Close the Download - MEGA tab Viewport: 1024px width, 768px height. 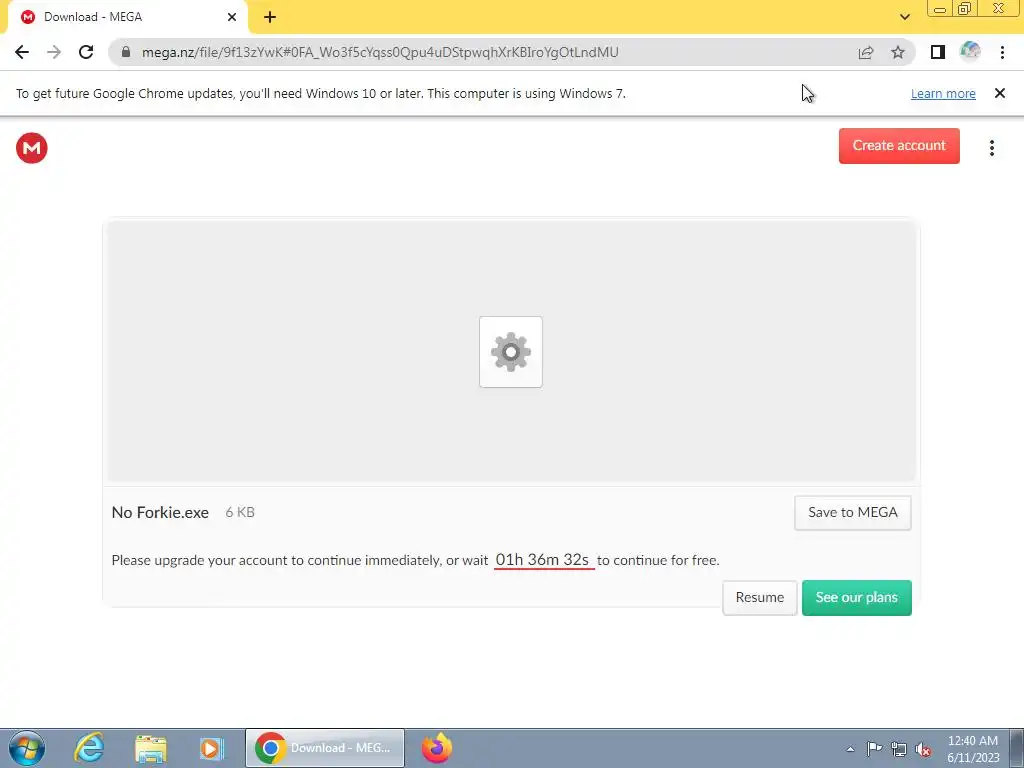click(232, 17)
